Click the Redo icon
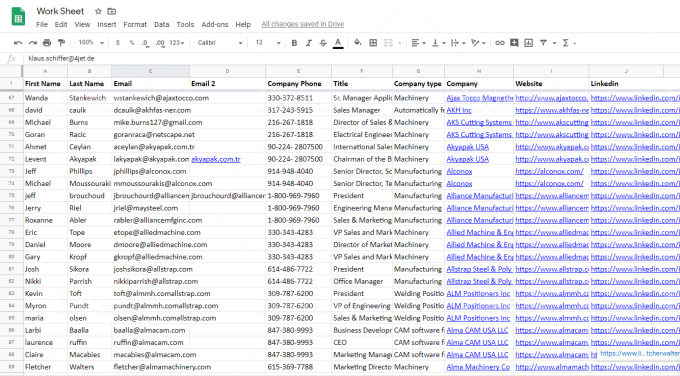The height and width of the screenshot is (376, 680). [33, 43]
